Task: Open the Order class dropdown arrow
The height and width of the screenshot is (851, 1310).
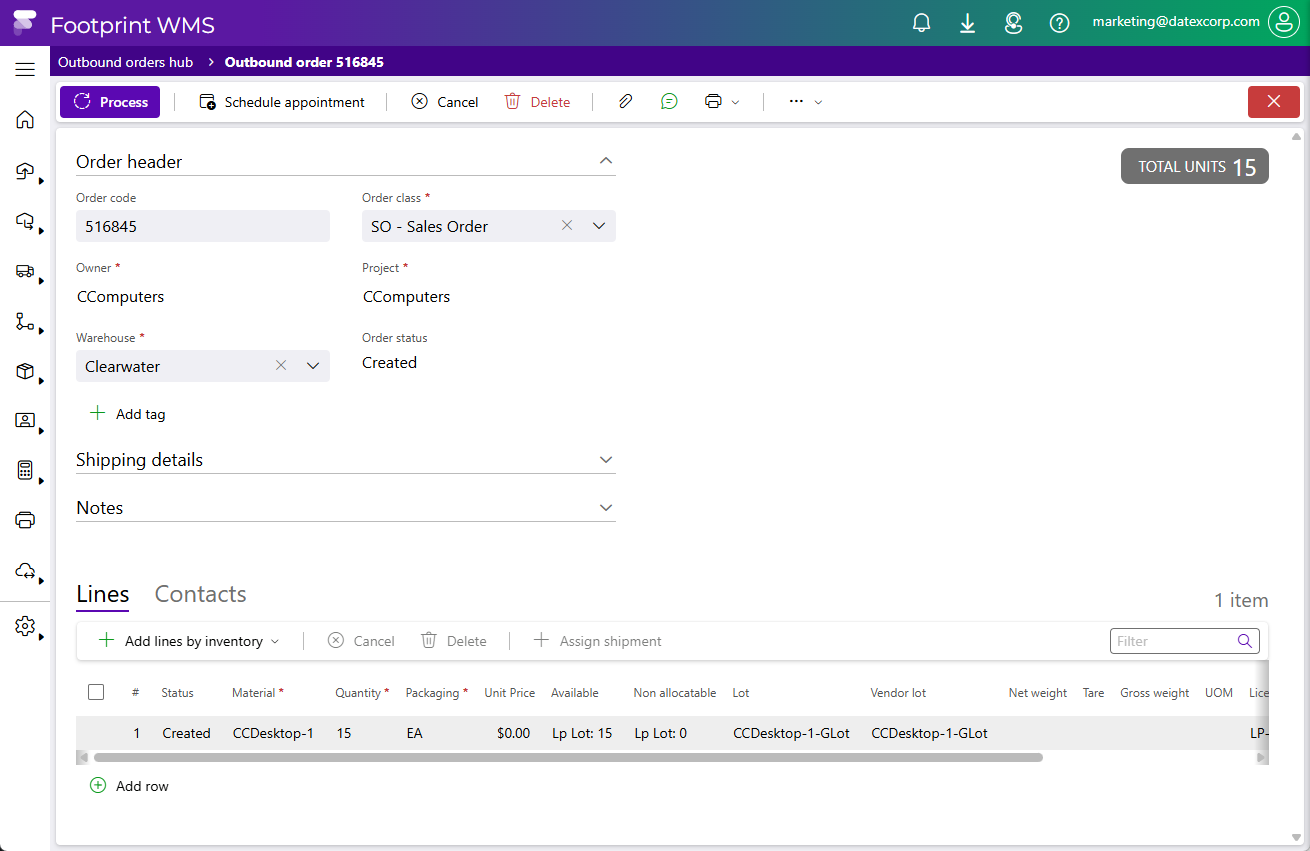Action: click(599, 226)
